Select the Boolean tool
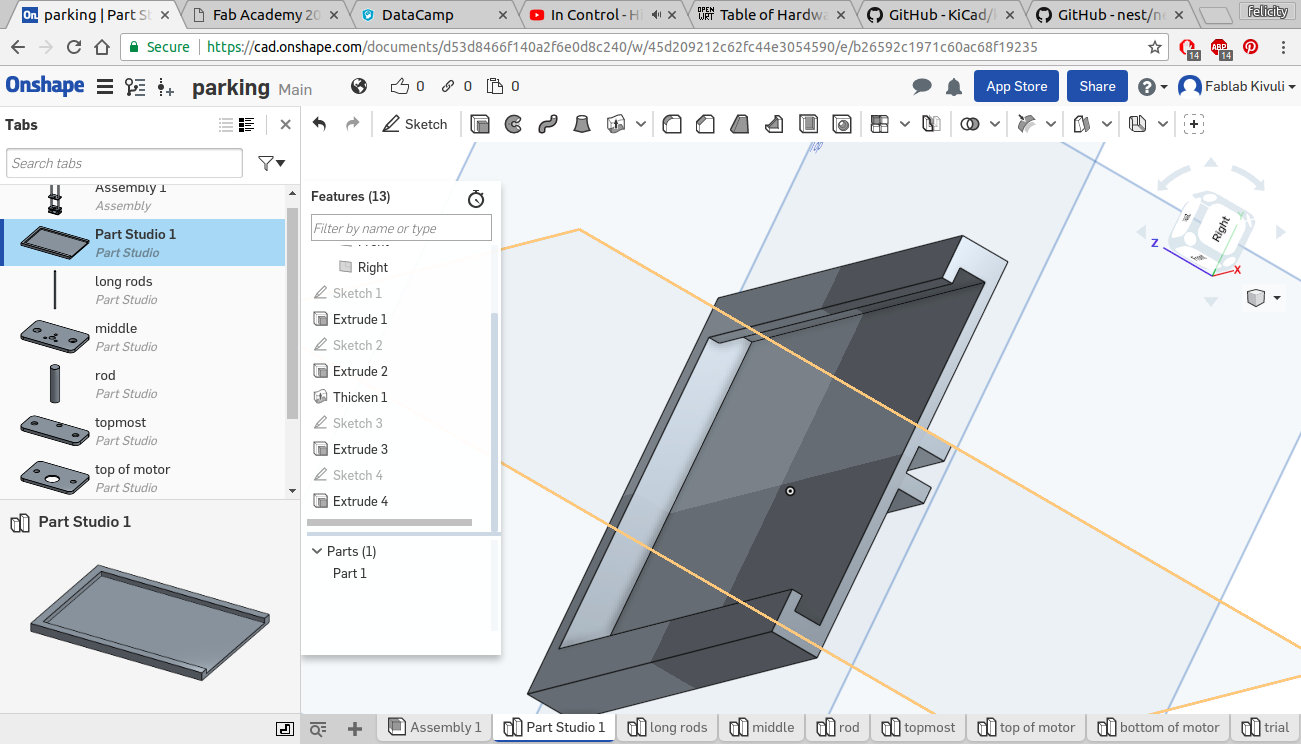Image resolution: width=1301 pixels, height=744 pixels. click(x=969, y=124)
